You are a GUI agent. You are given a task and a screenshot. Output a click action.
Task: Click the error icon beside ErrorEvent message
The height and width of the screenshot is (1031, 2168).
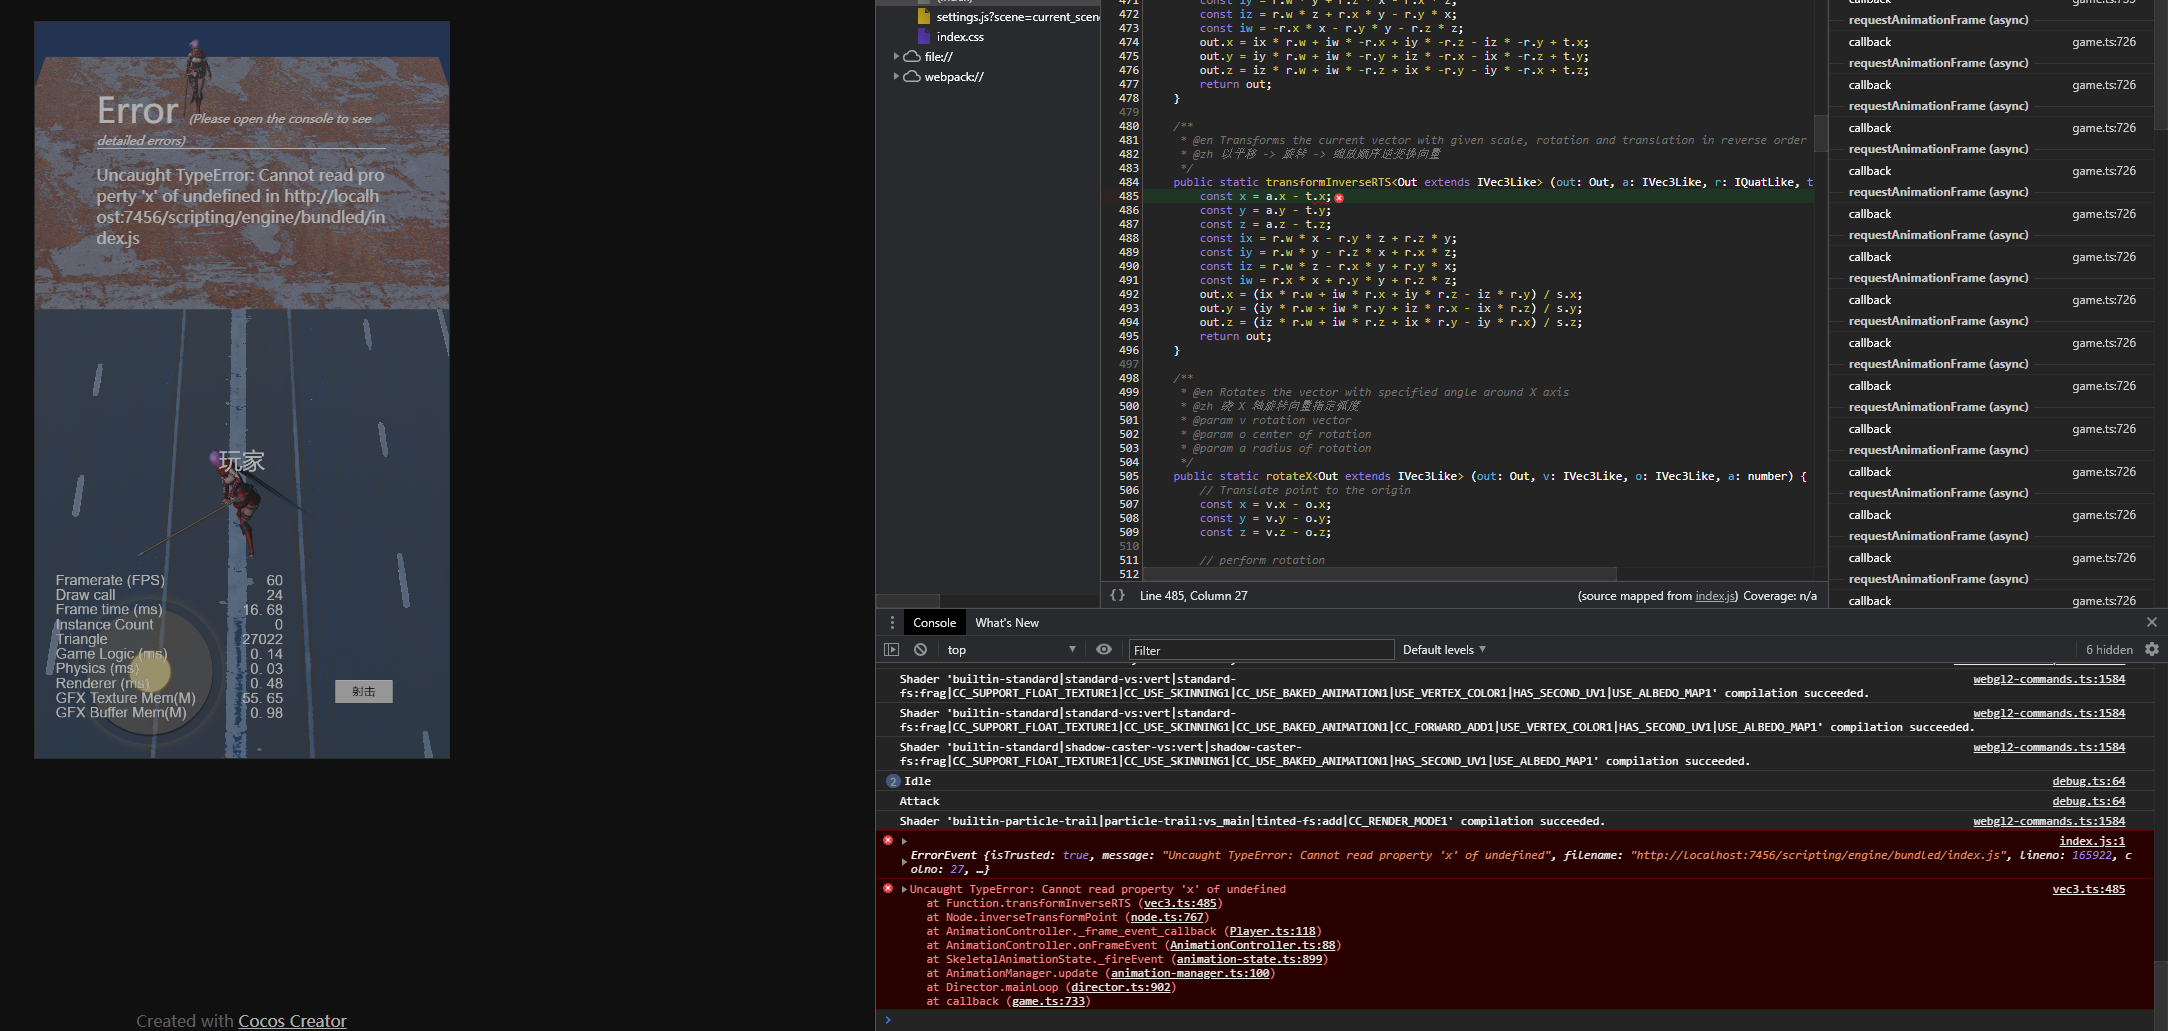(x=887, y=841)
